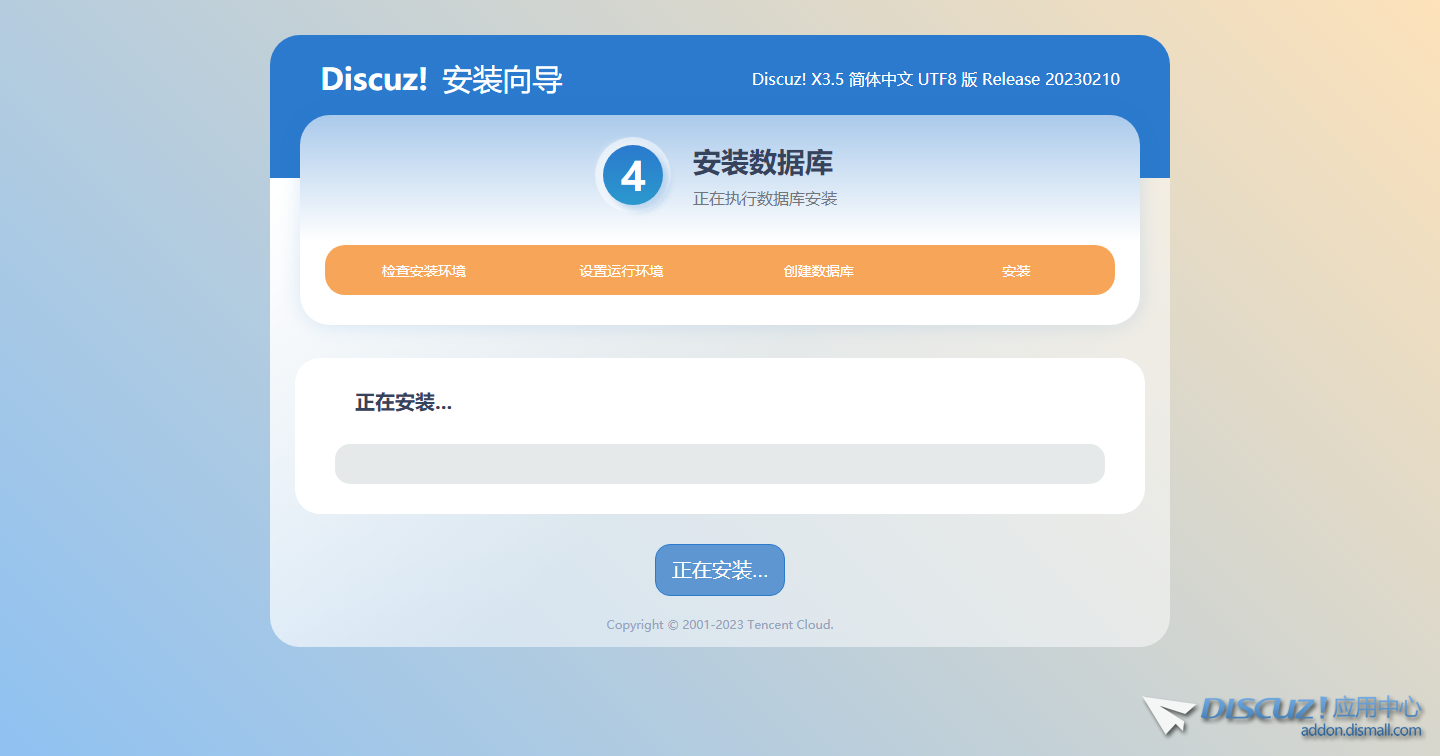
Task: Click the step 4 circle icon
Action: click(x=633, y=176)
